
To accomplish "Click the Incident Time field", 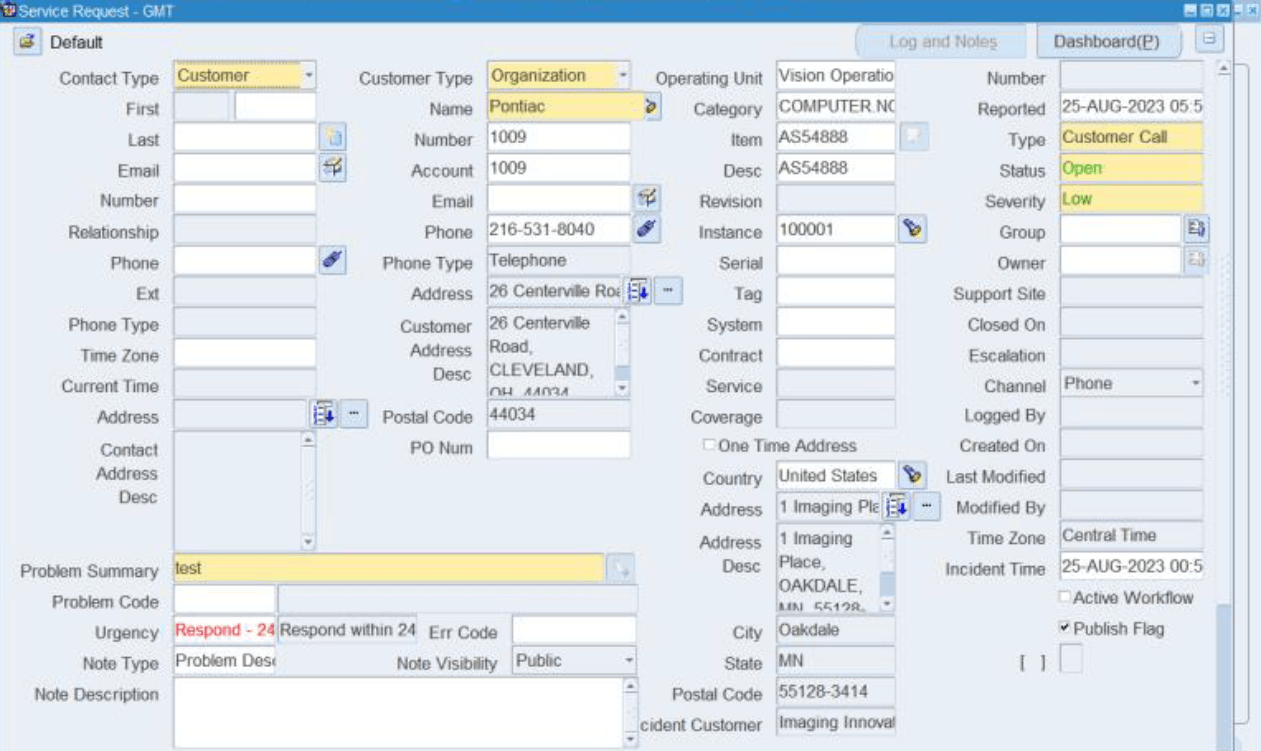I will click(x=1132, y=568).
